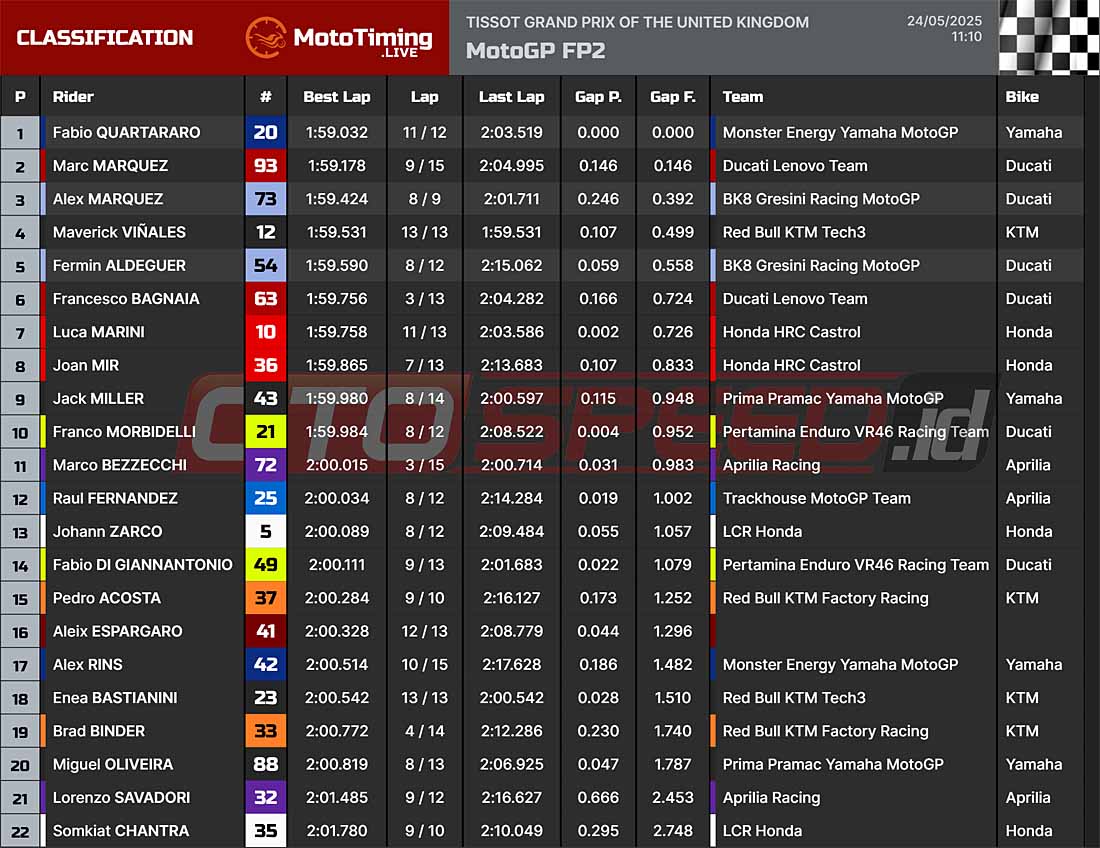Viewport: 1100px width, 848px height.
Task: Select rider Francesco BAGNAIA
Action: pyautogui.click(x=126, y=299)
